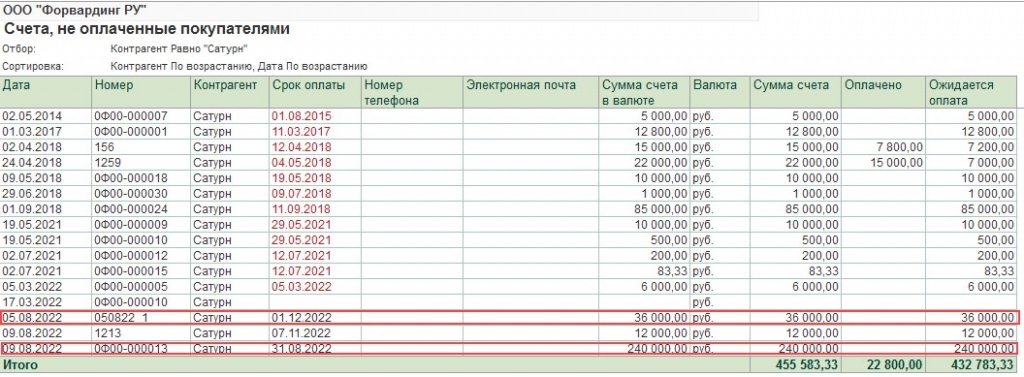1024x377 pixels.
Task: Click the due date 31.08.2022
Action: (x=302, y=349)
